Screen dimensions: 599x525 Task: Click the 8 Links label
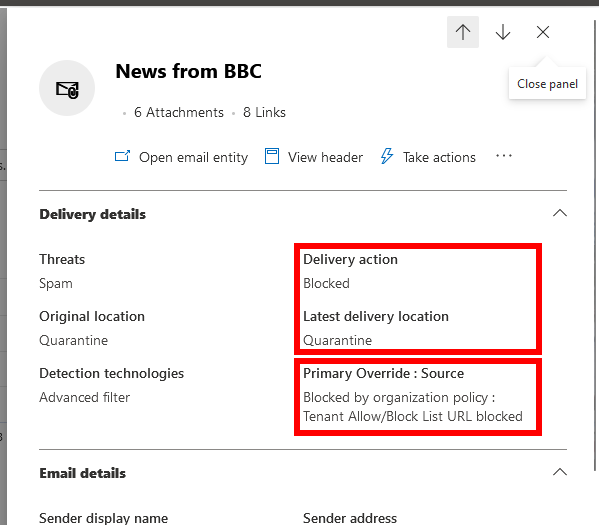(264, 112)
